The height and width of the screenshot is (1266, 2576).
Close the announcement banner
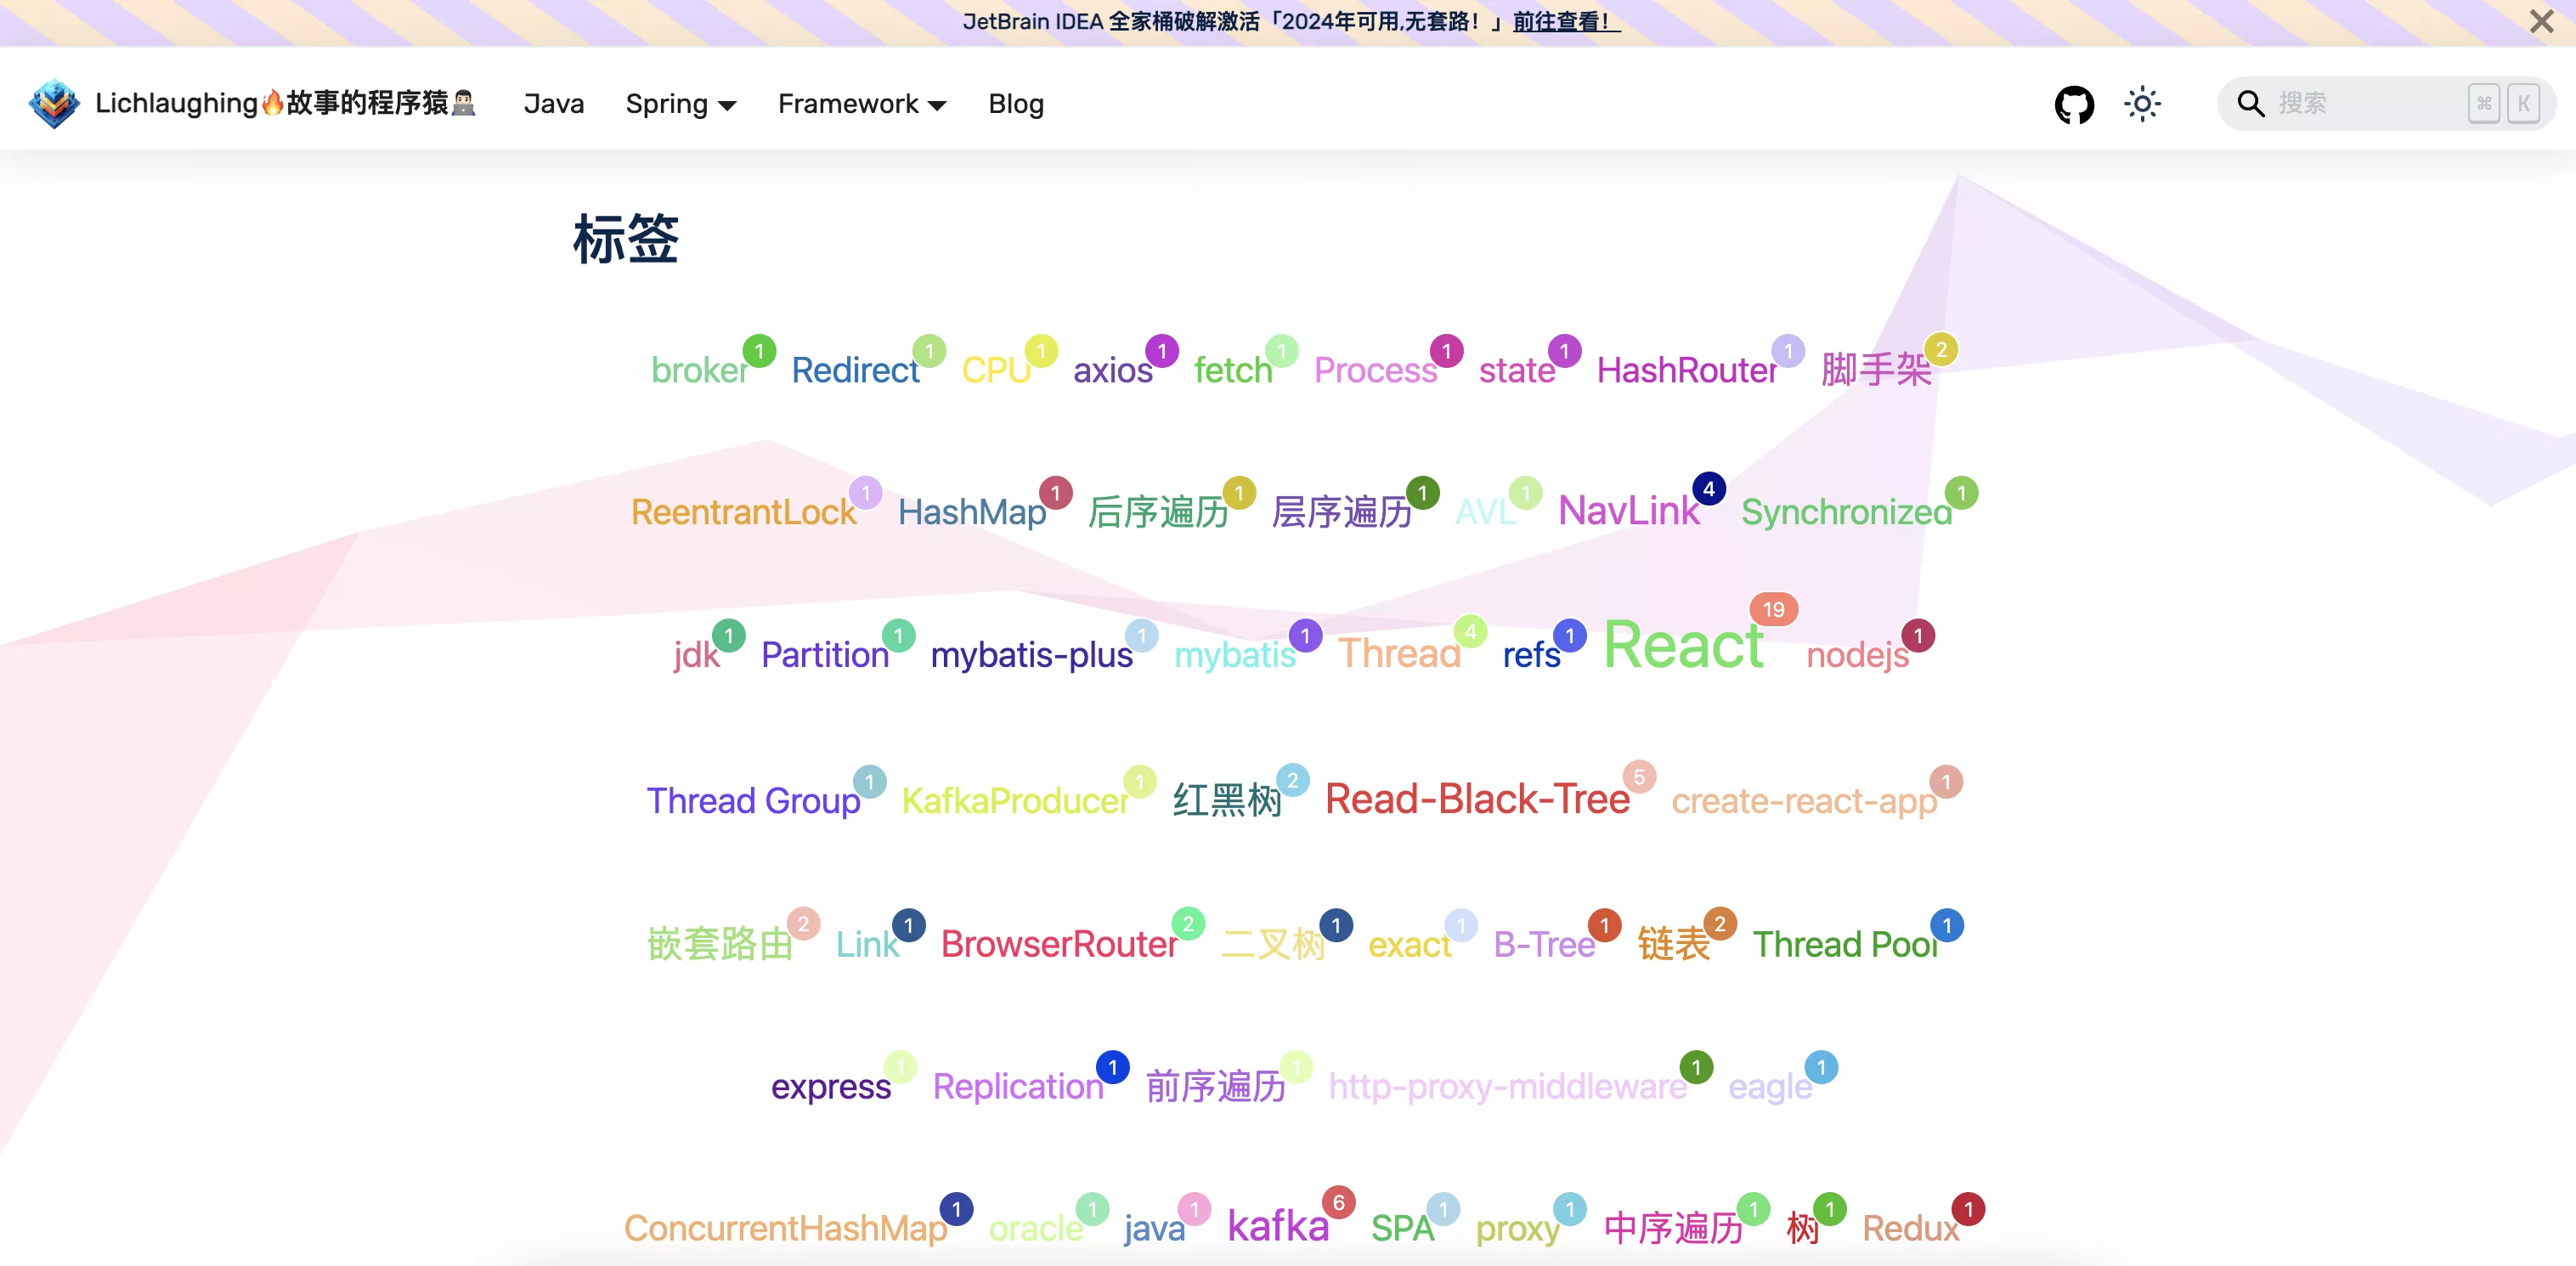(2541, 22)
